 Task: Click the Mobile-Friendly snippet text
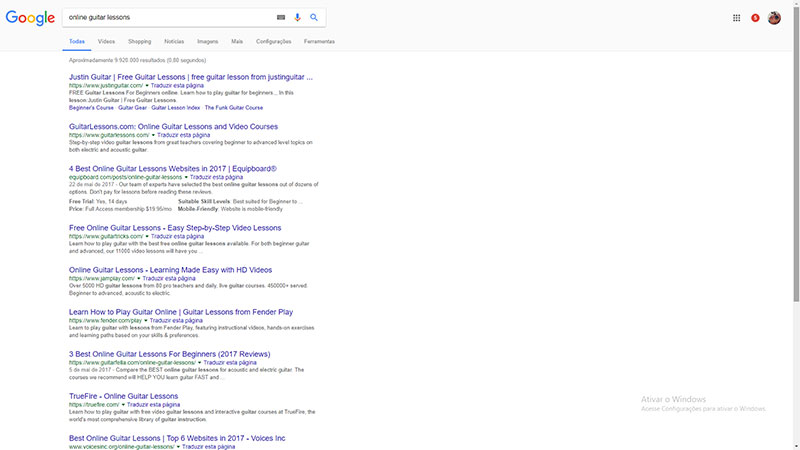[230, 209]
